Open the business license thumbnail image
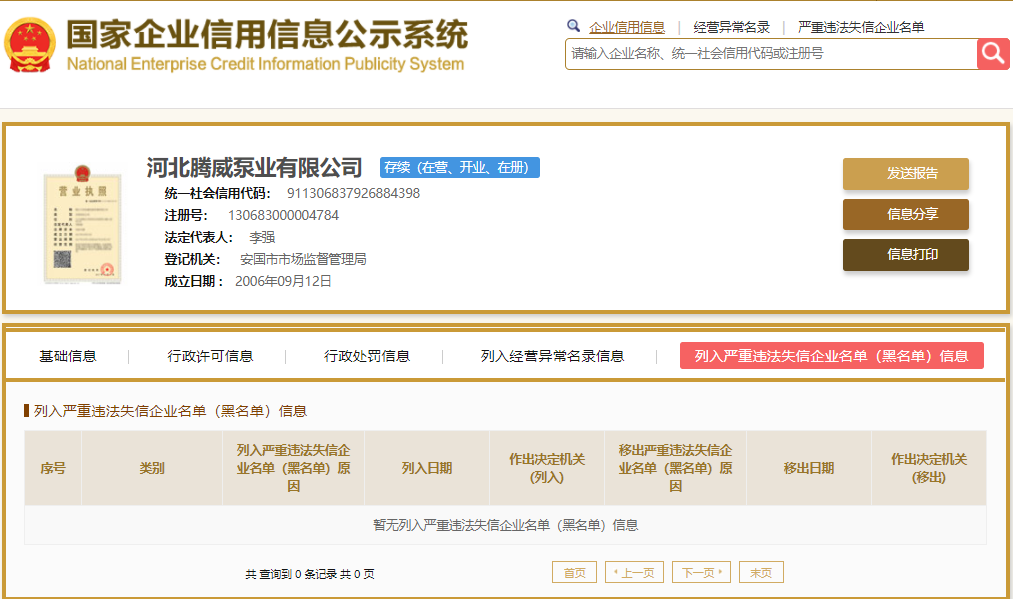1013x599 pixels. tap(82, 224)
